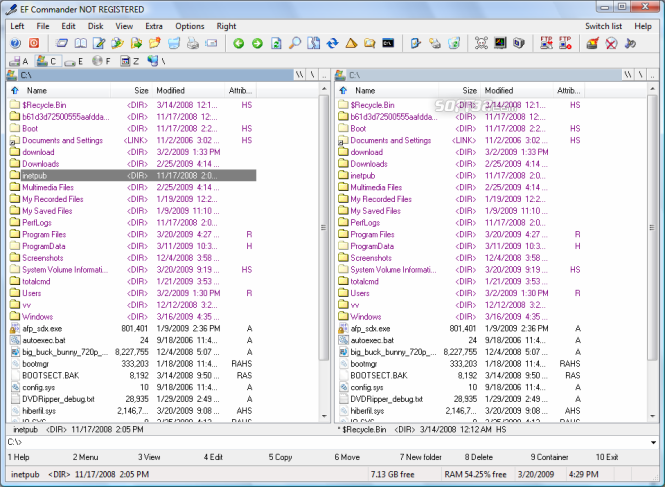
Task: Click the blue help question mark icon
Action: [x=15, y=43]
